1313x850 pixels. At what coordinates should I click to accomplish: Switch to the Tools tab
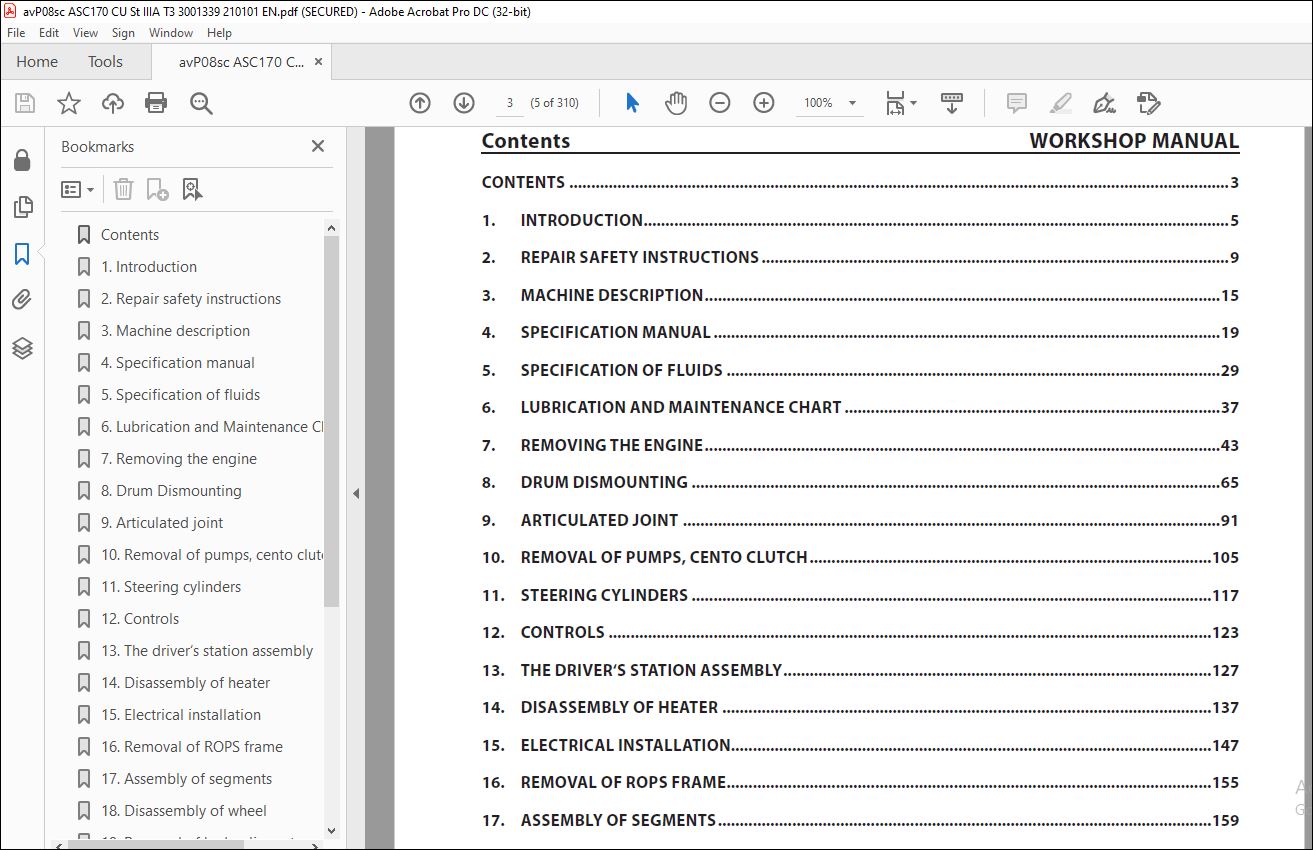point(105,62)
